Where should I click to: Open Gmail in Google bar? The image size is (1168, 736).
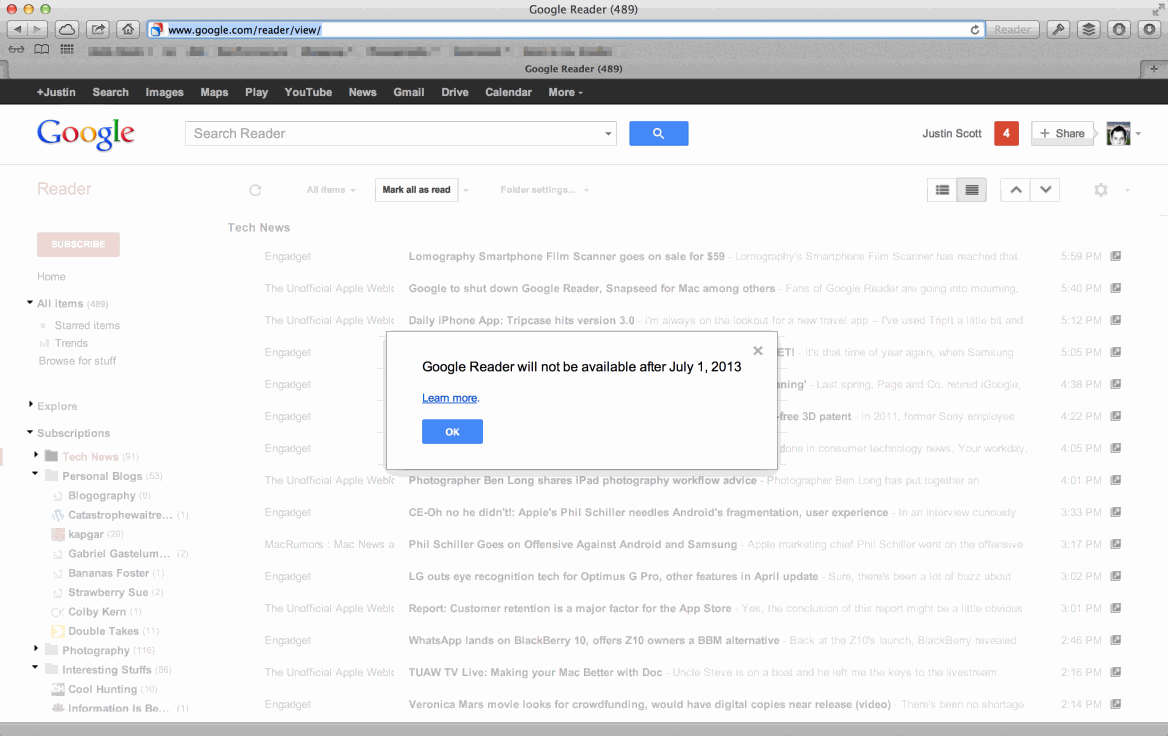(x=409, y=92)
